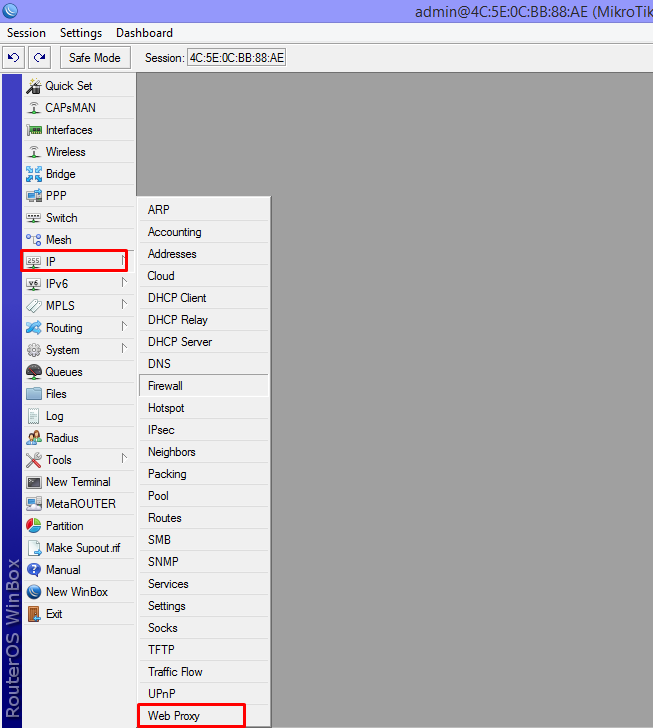The image size is (653, 728).
Task: Open DHCP Relay entry
Action: pyautogui.click(x=204, y=320)
